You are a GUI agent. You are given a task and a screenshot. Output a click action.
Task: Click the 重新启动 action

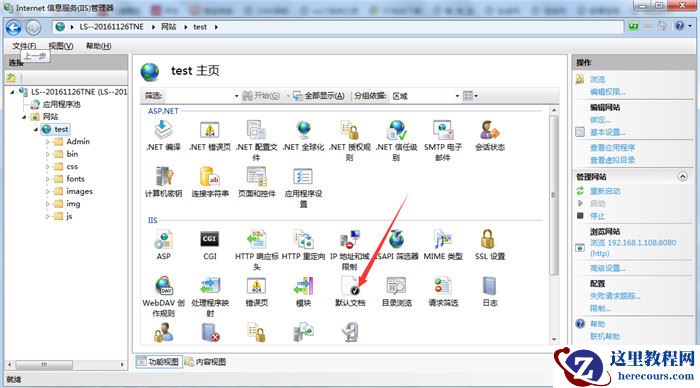pos(605,191)
